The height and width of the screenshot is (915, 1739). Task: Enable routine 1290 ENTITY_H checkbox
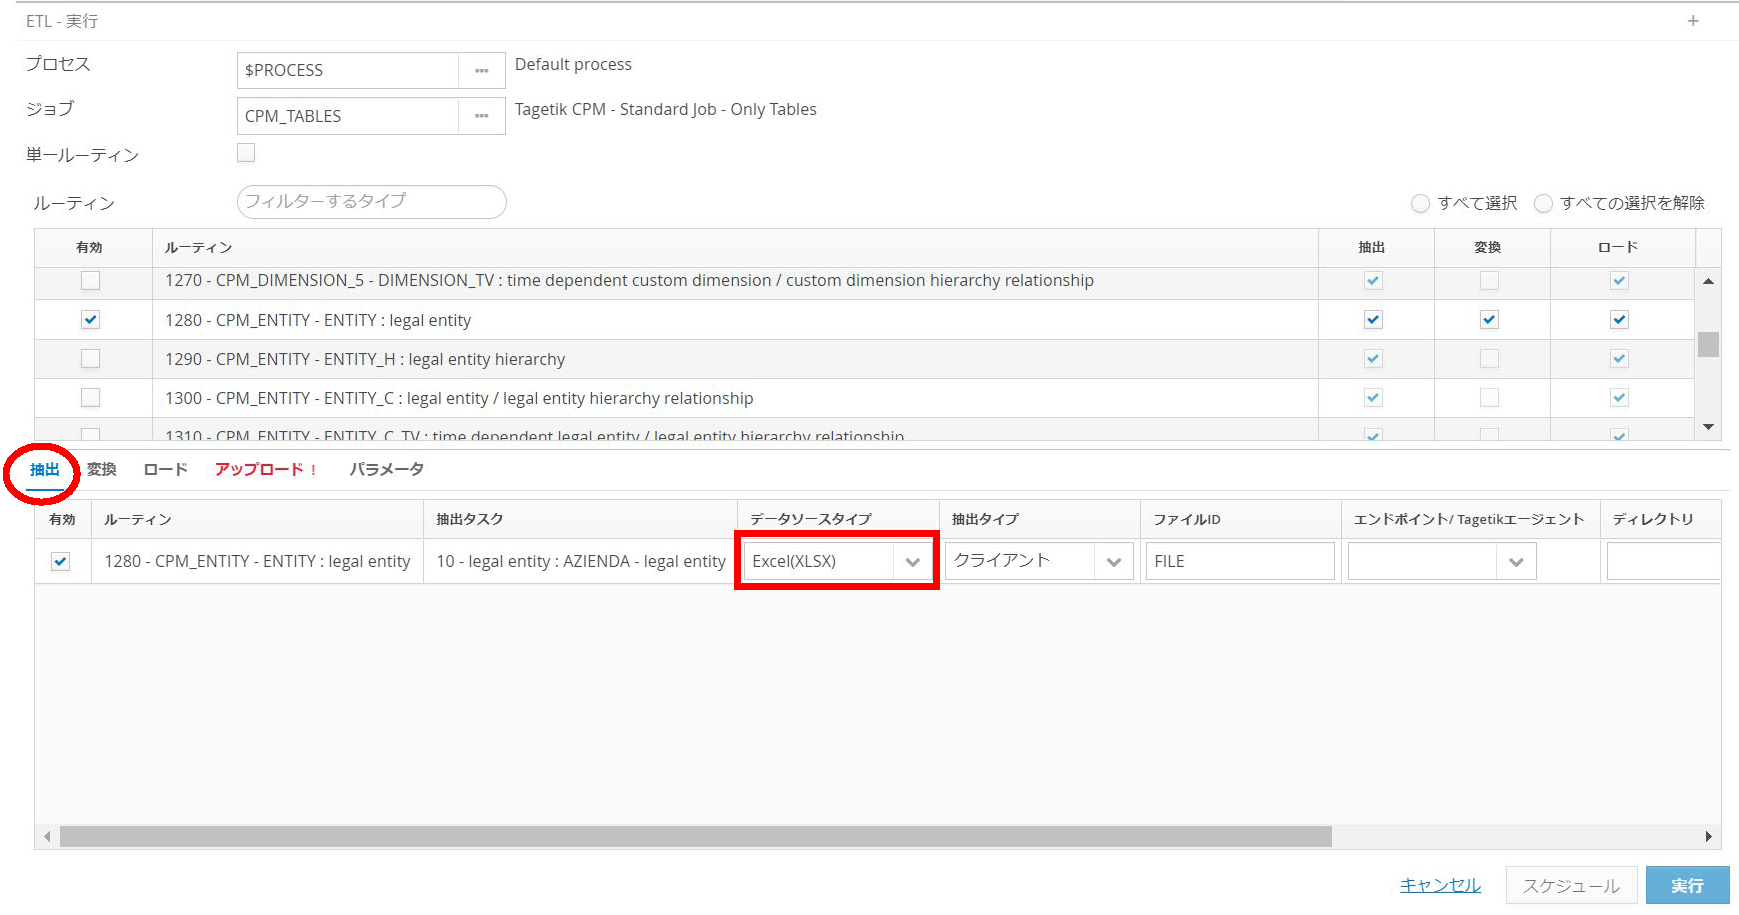(90, 359)
